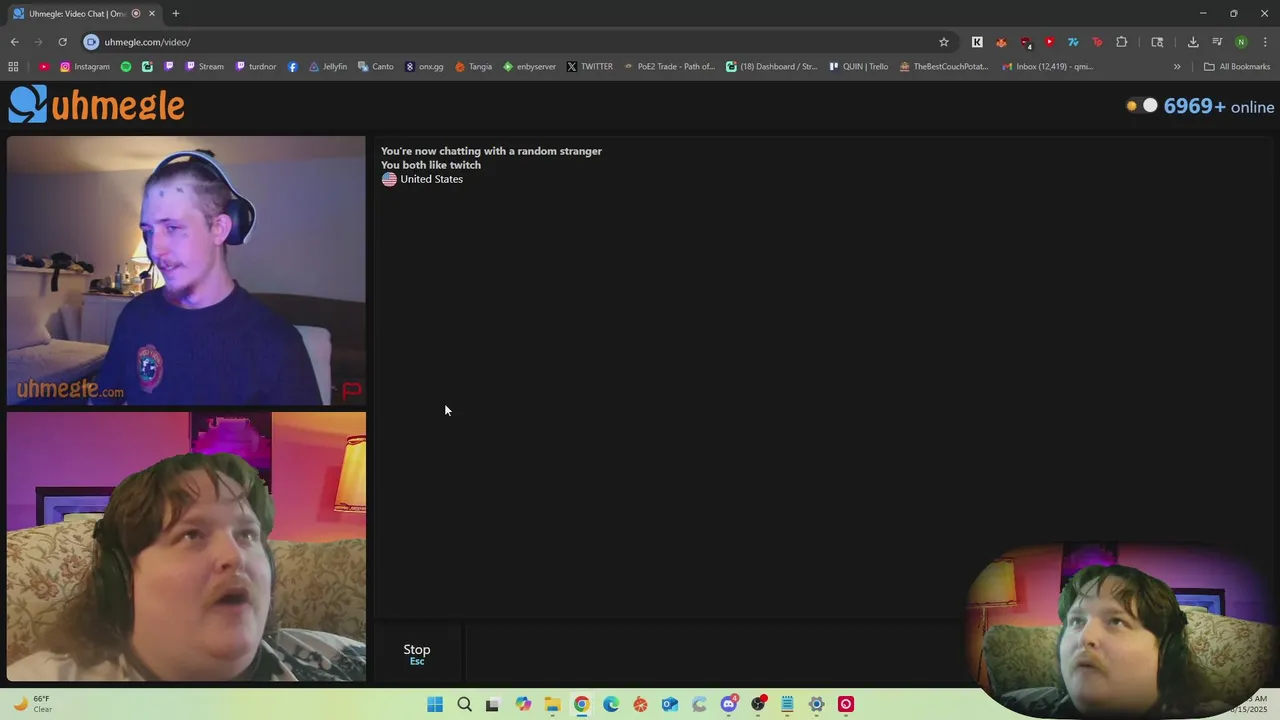Open Windows taskbar Search
Image resolution: width=1280 pixels, height=720 pixels.
464,704
